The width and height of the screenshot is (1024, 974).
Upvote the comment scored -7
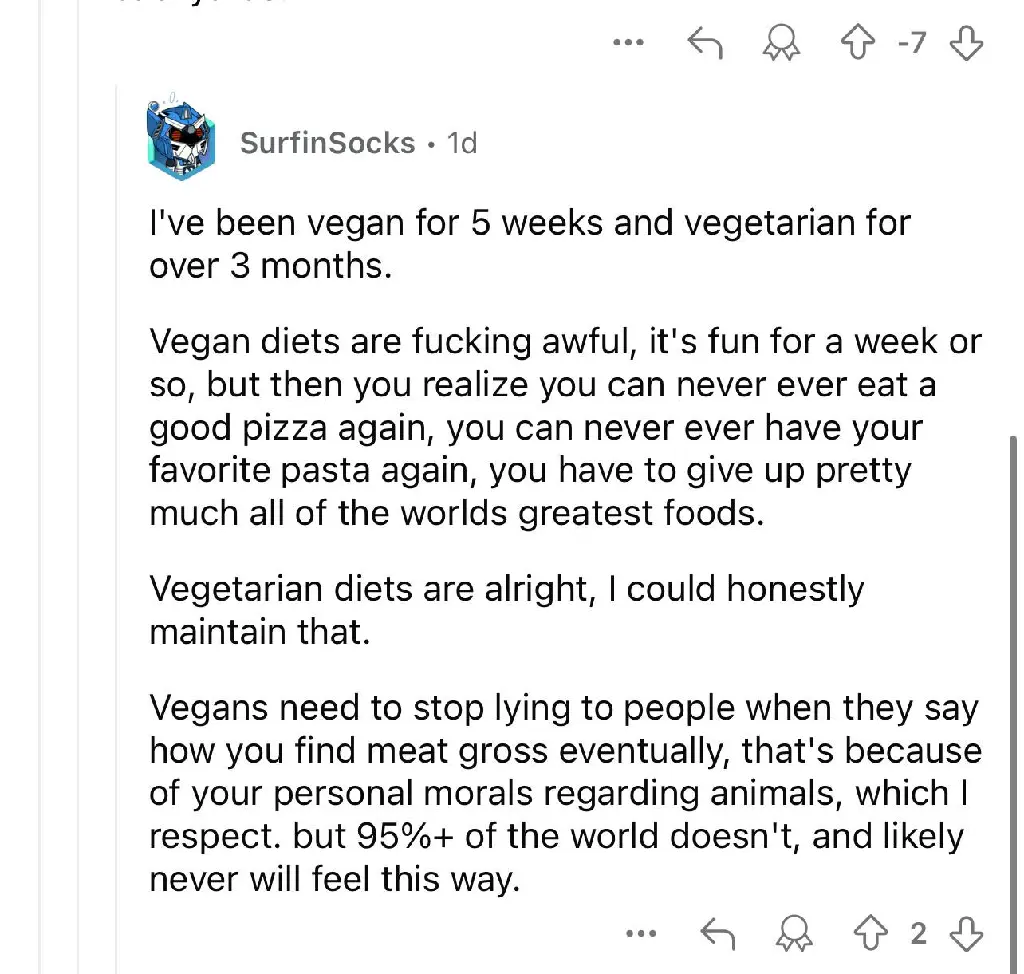(x=857, y=42)
